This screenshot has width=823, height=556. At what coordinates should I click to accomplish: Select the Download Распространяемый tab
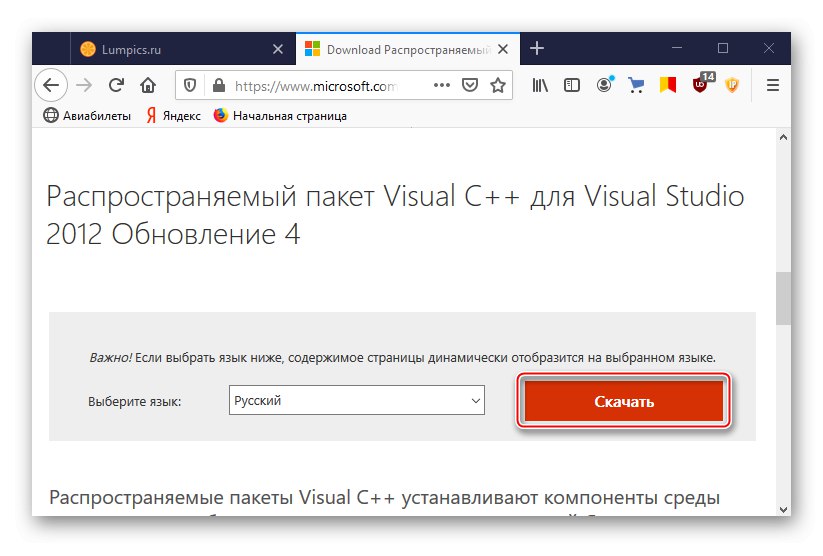408,49
